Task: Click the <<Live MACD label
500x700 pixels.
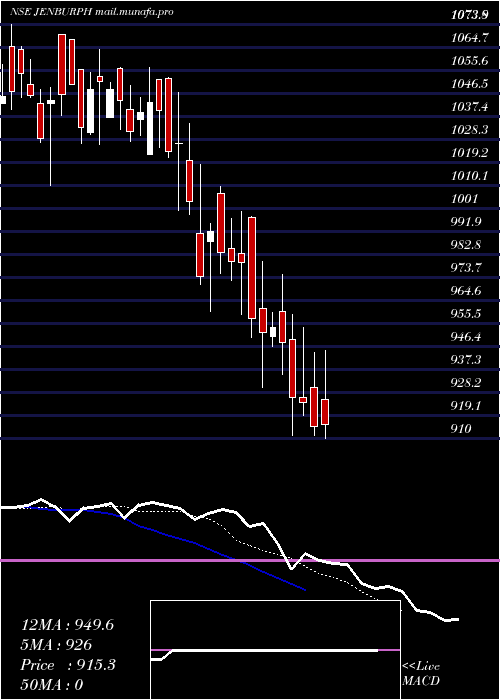Action: click(421, 674)
